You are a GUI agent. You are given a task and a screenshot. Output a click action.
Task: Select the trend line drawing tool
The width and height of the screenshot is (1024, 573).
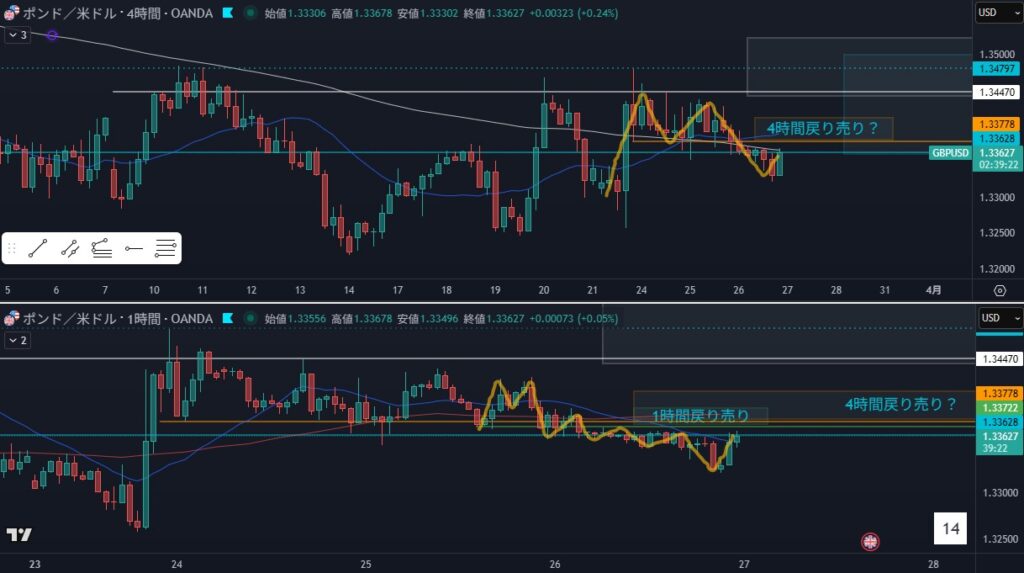point(39,249)
